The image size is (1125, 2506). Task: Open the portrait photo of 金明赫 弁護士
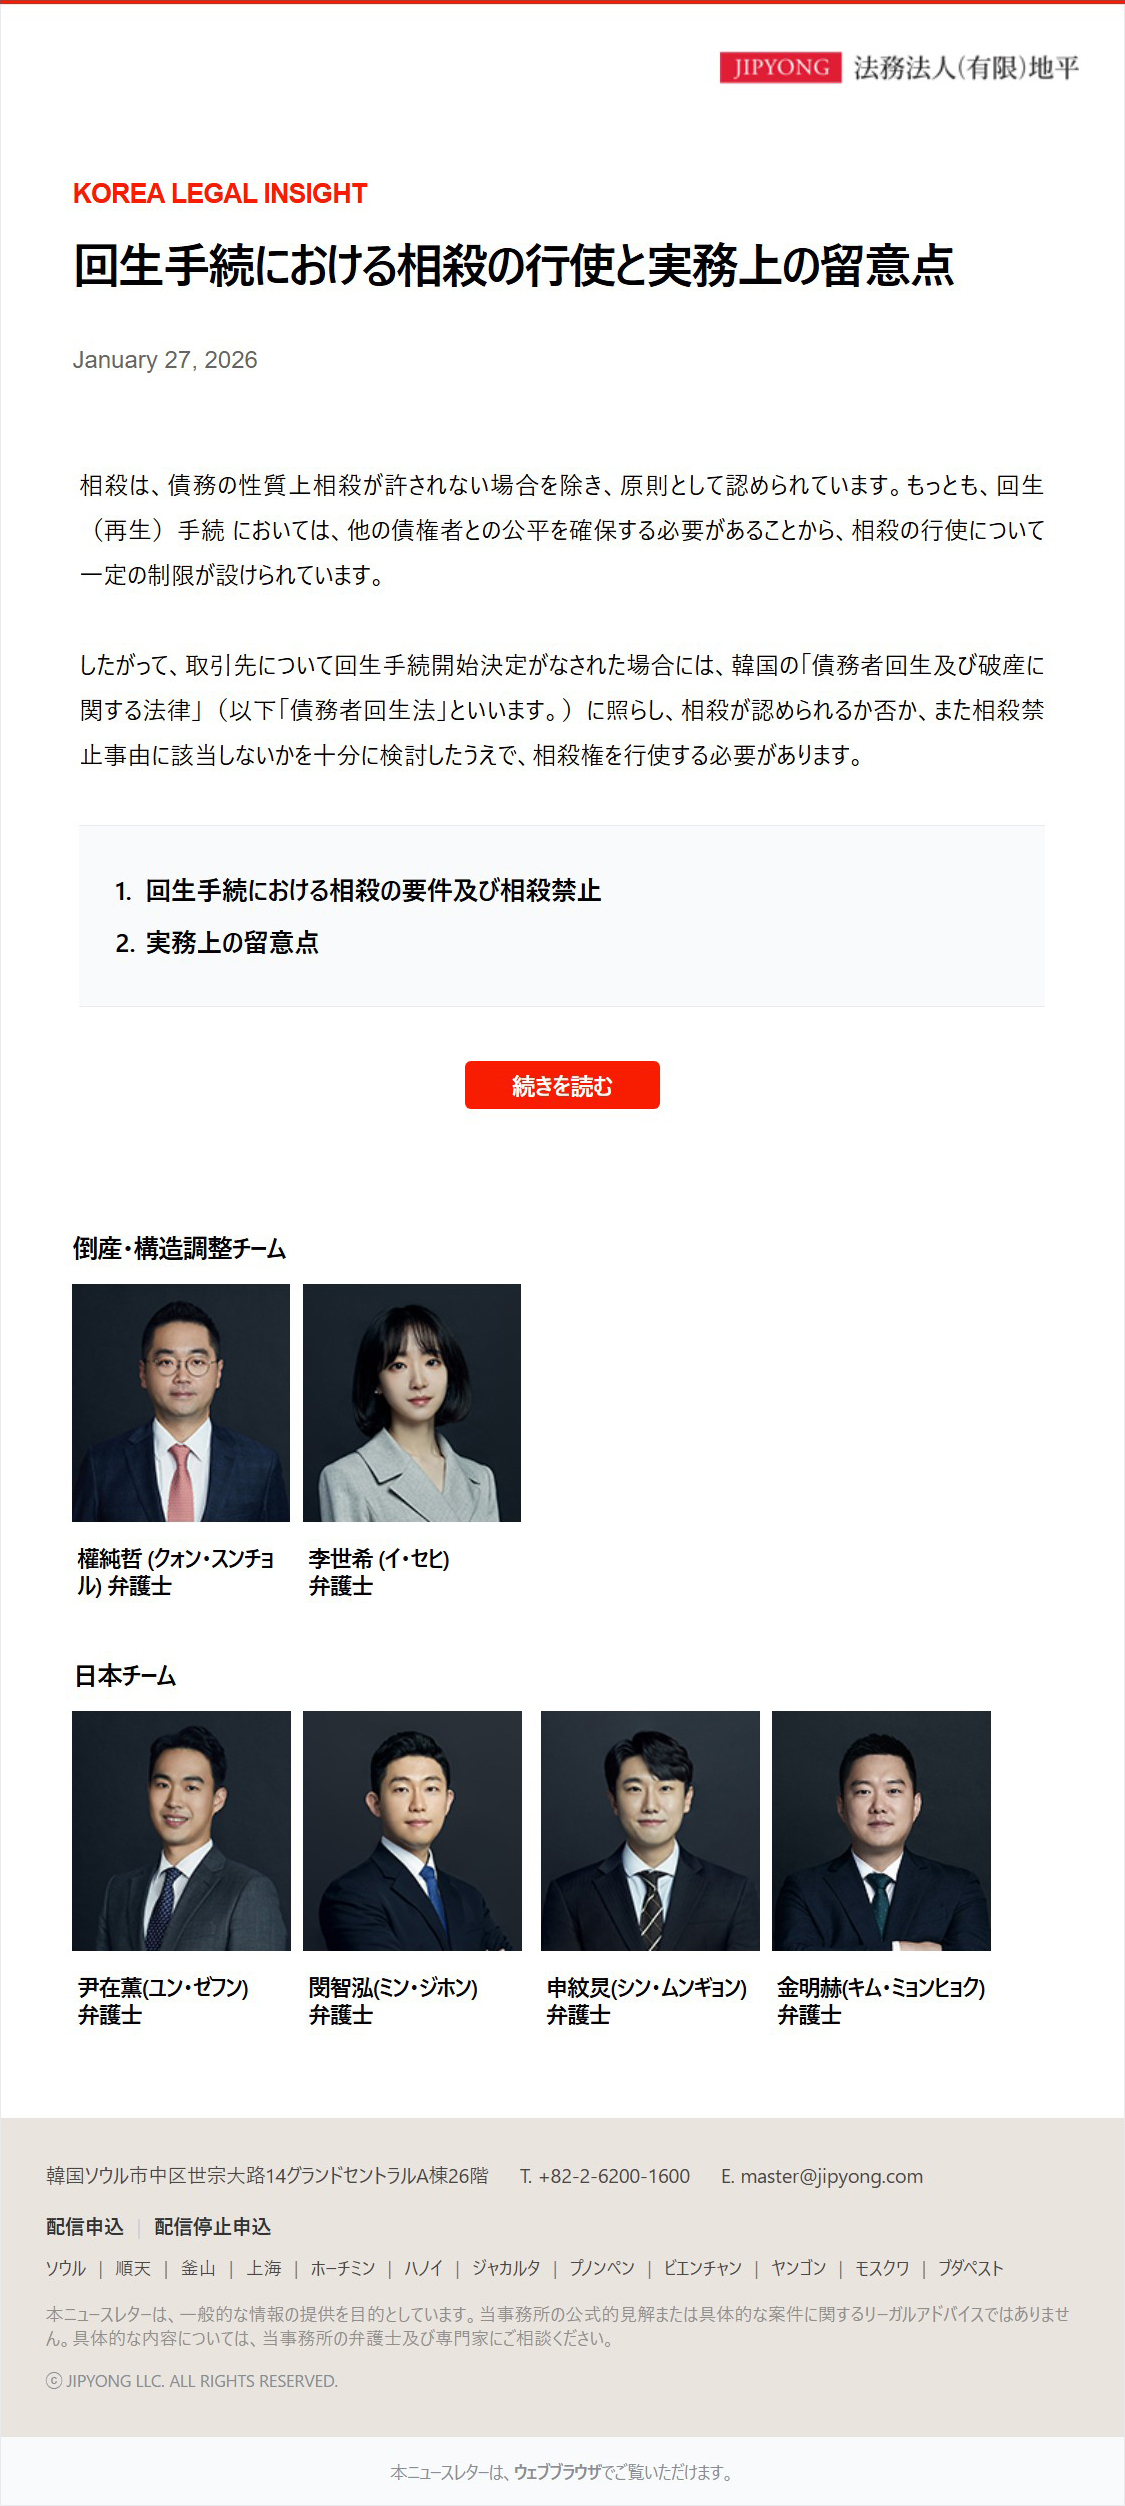click(x=881, y=1831)
